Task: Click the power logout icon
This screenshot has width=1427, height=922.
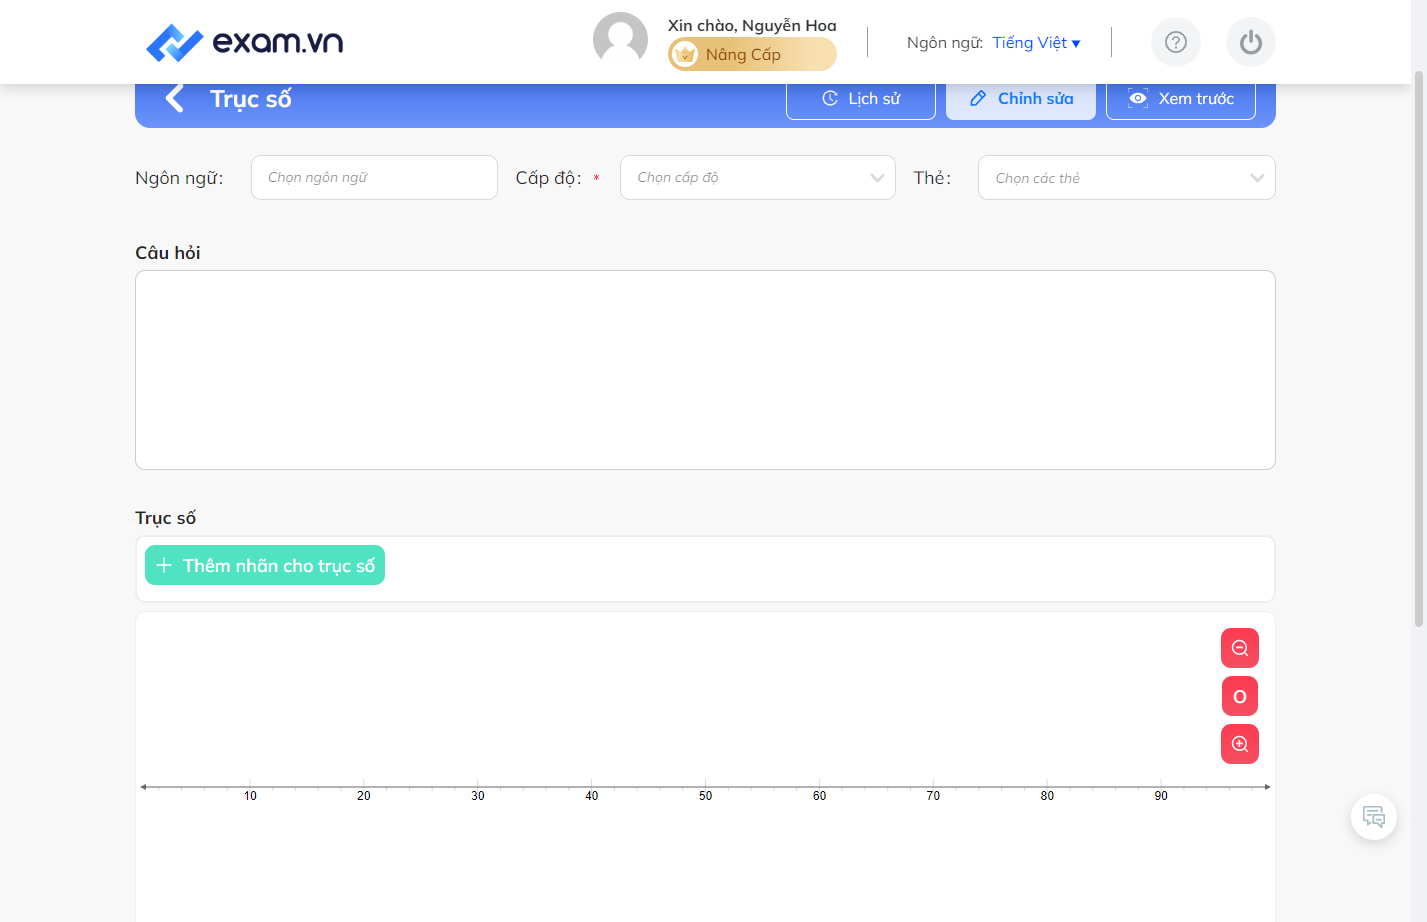Action: tap(1251, 42)
